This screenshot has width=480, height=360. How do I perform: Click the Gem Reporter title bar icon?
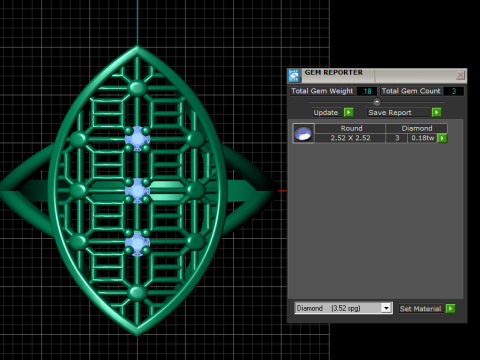[294, 76]
